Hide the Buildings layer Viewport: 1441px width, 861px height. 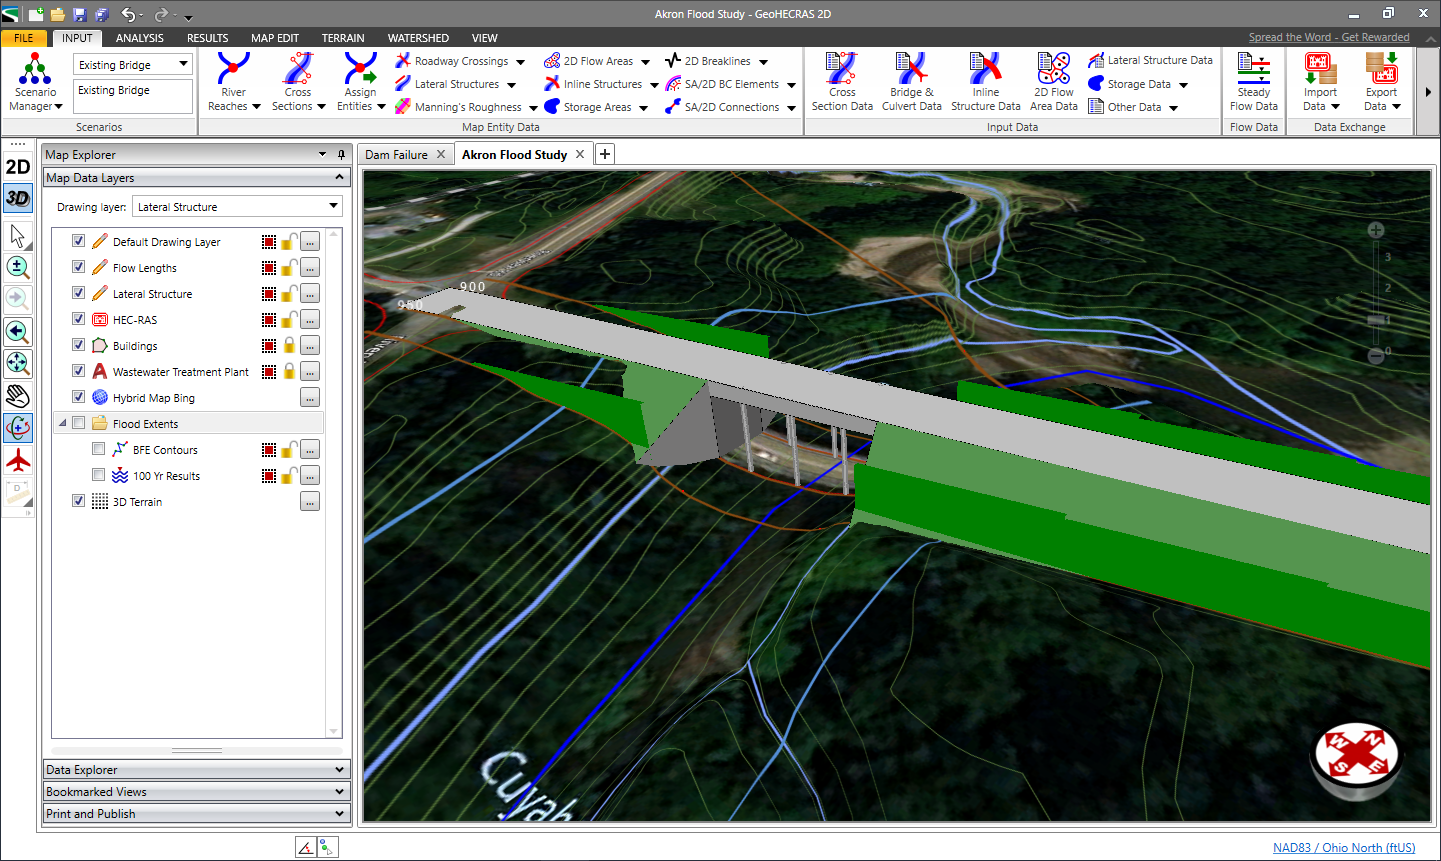78,344
